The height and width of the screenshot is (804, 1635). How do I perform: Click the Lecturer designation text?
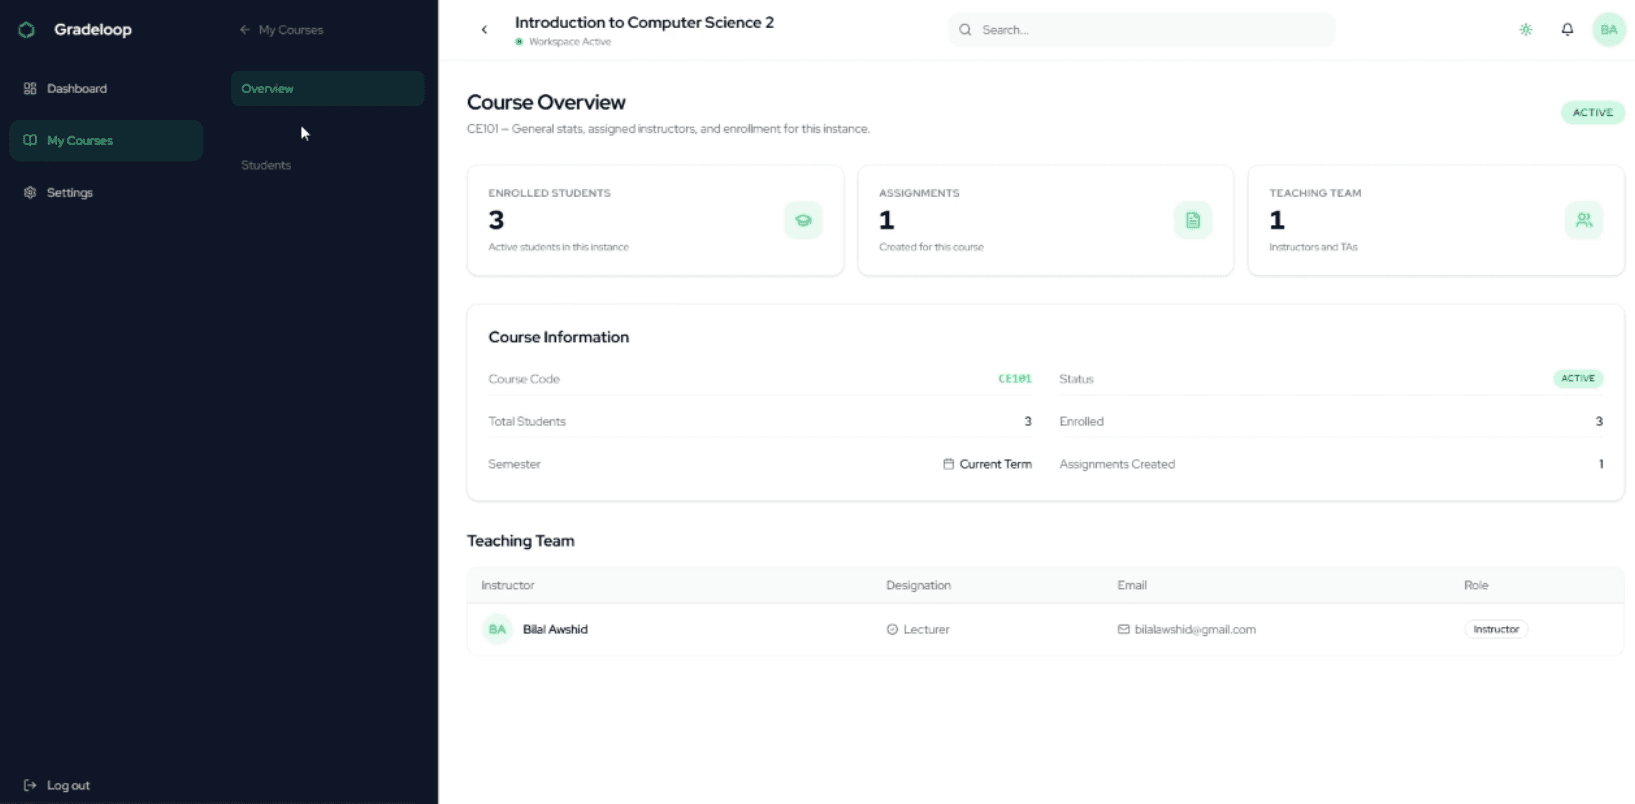tap(926, 630)
